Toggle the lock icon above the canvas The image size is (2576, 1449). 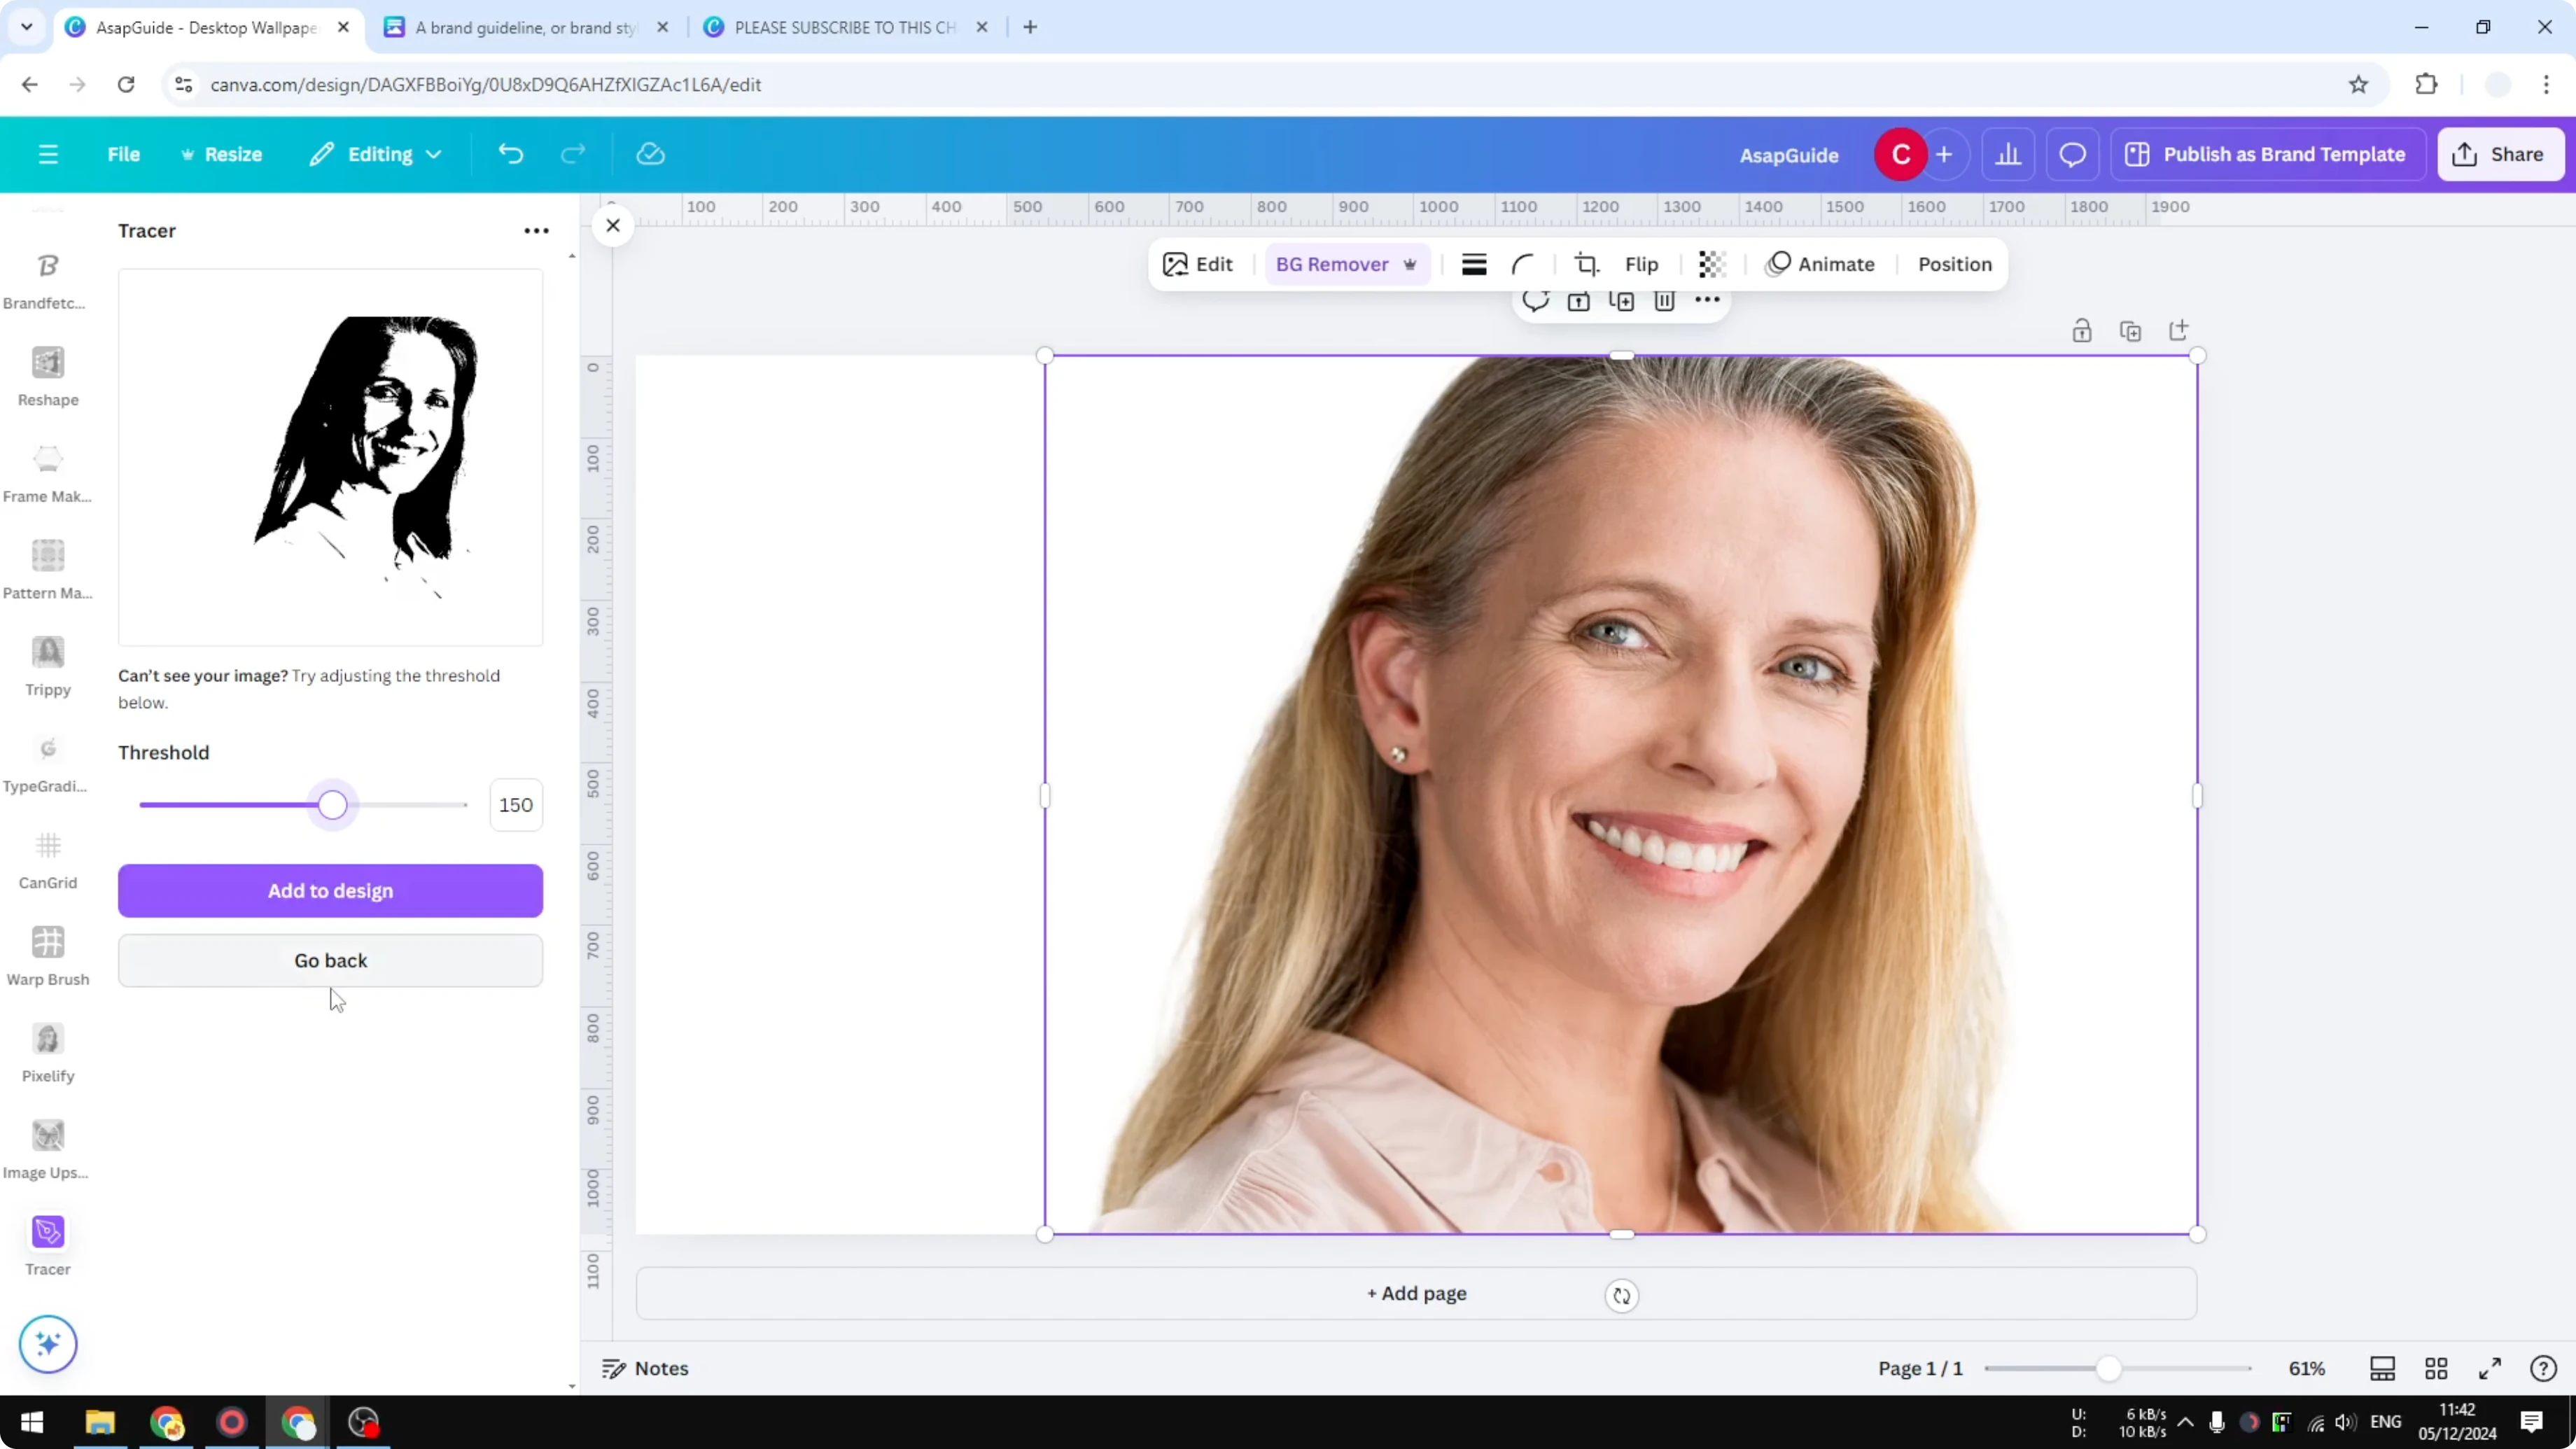[2082, 330]
